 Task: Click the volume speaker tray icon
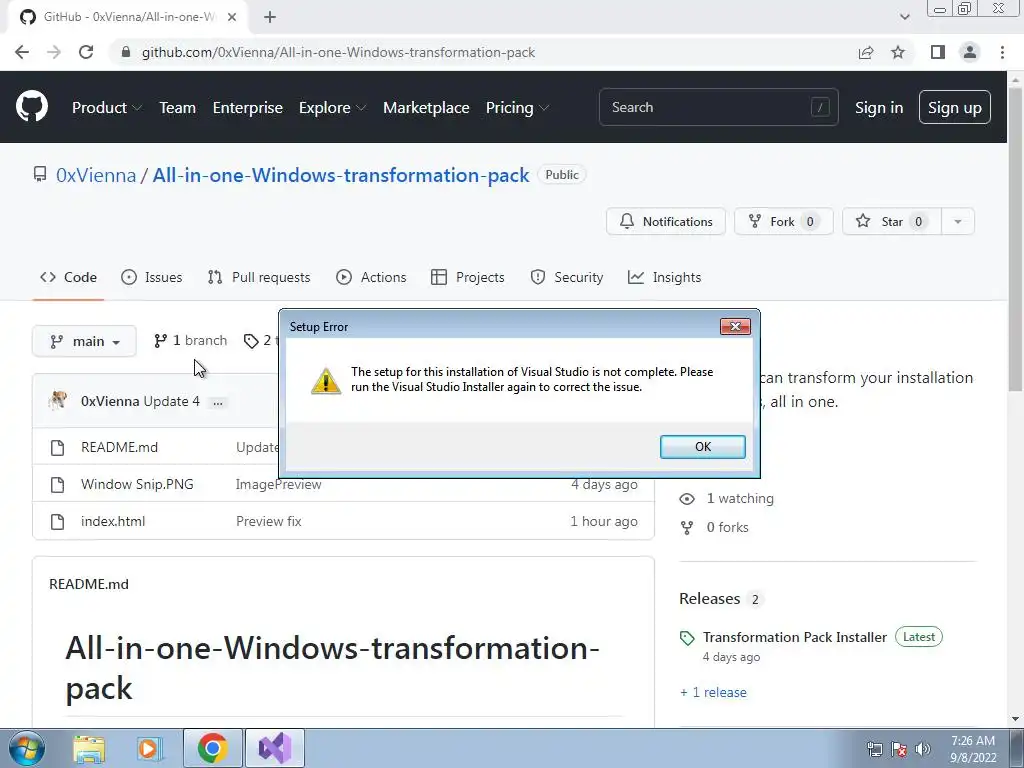pos(923,749)
